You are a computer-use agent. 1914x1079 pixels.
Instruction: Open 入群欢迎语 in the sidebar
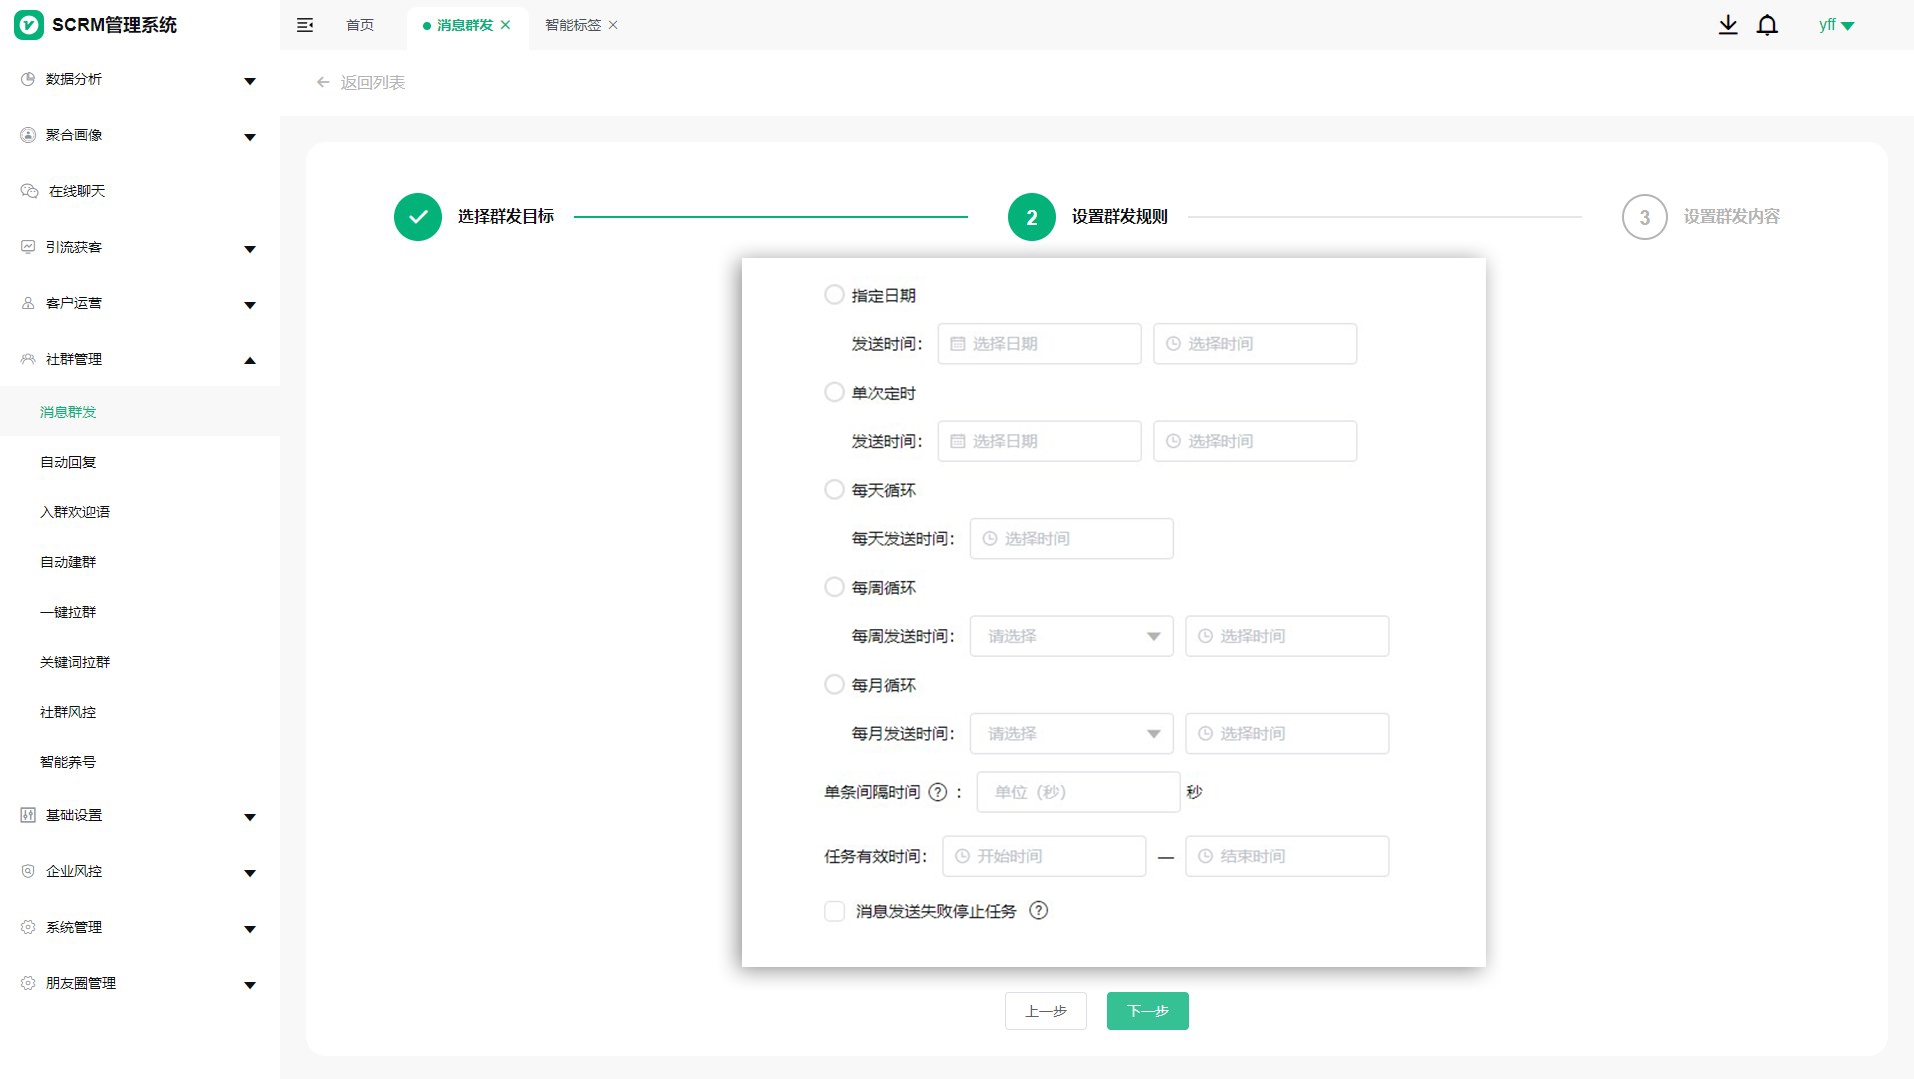[75, 512]
